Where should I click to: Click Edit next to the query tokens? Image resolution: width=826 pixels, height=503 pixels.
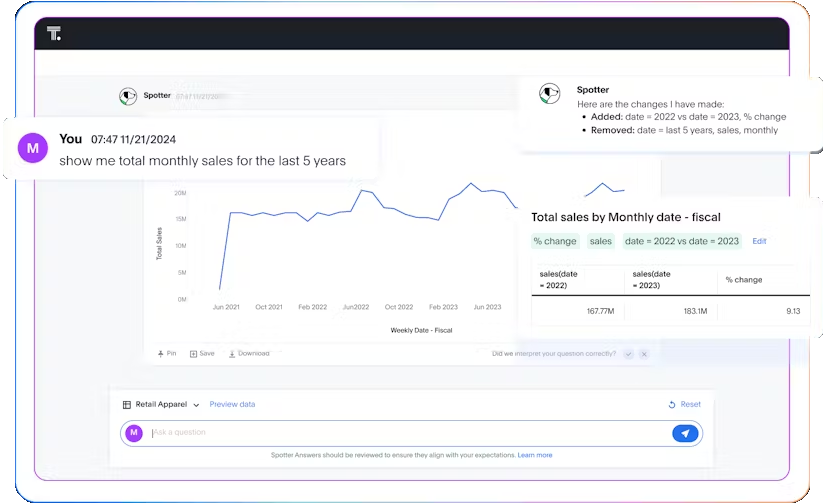(759, 241)
